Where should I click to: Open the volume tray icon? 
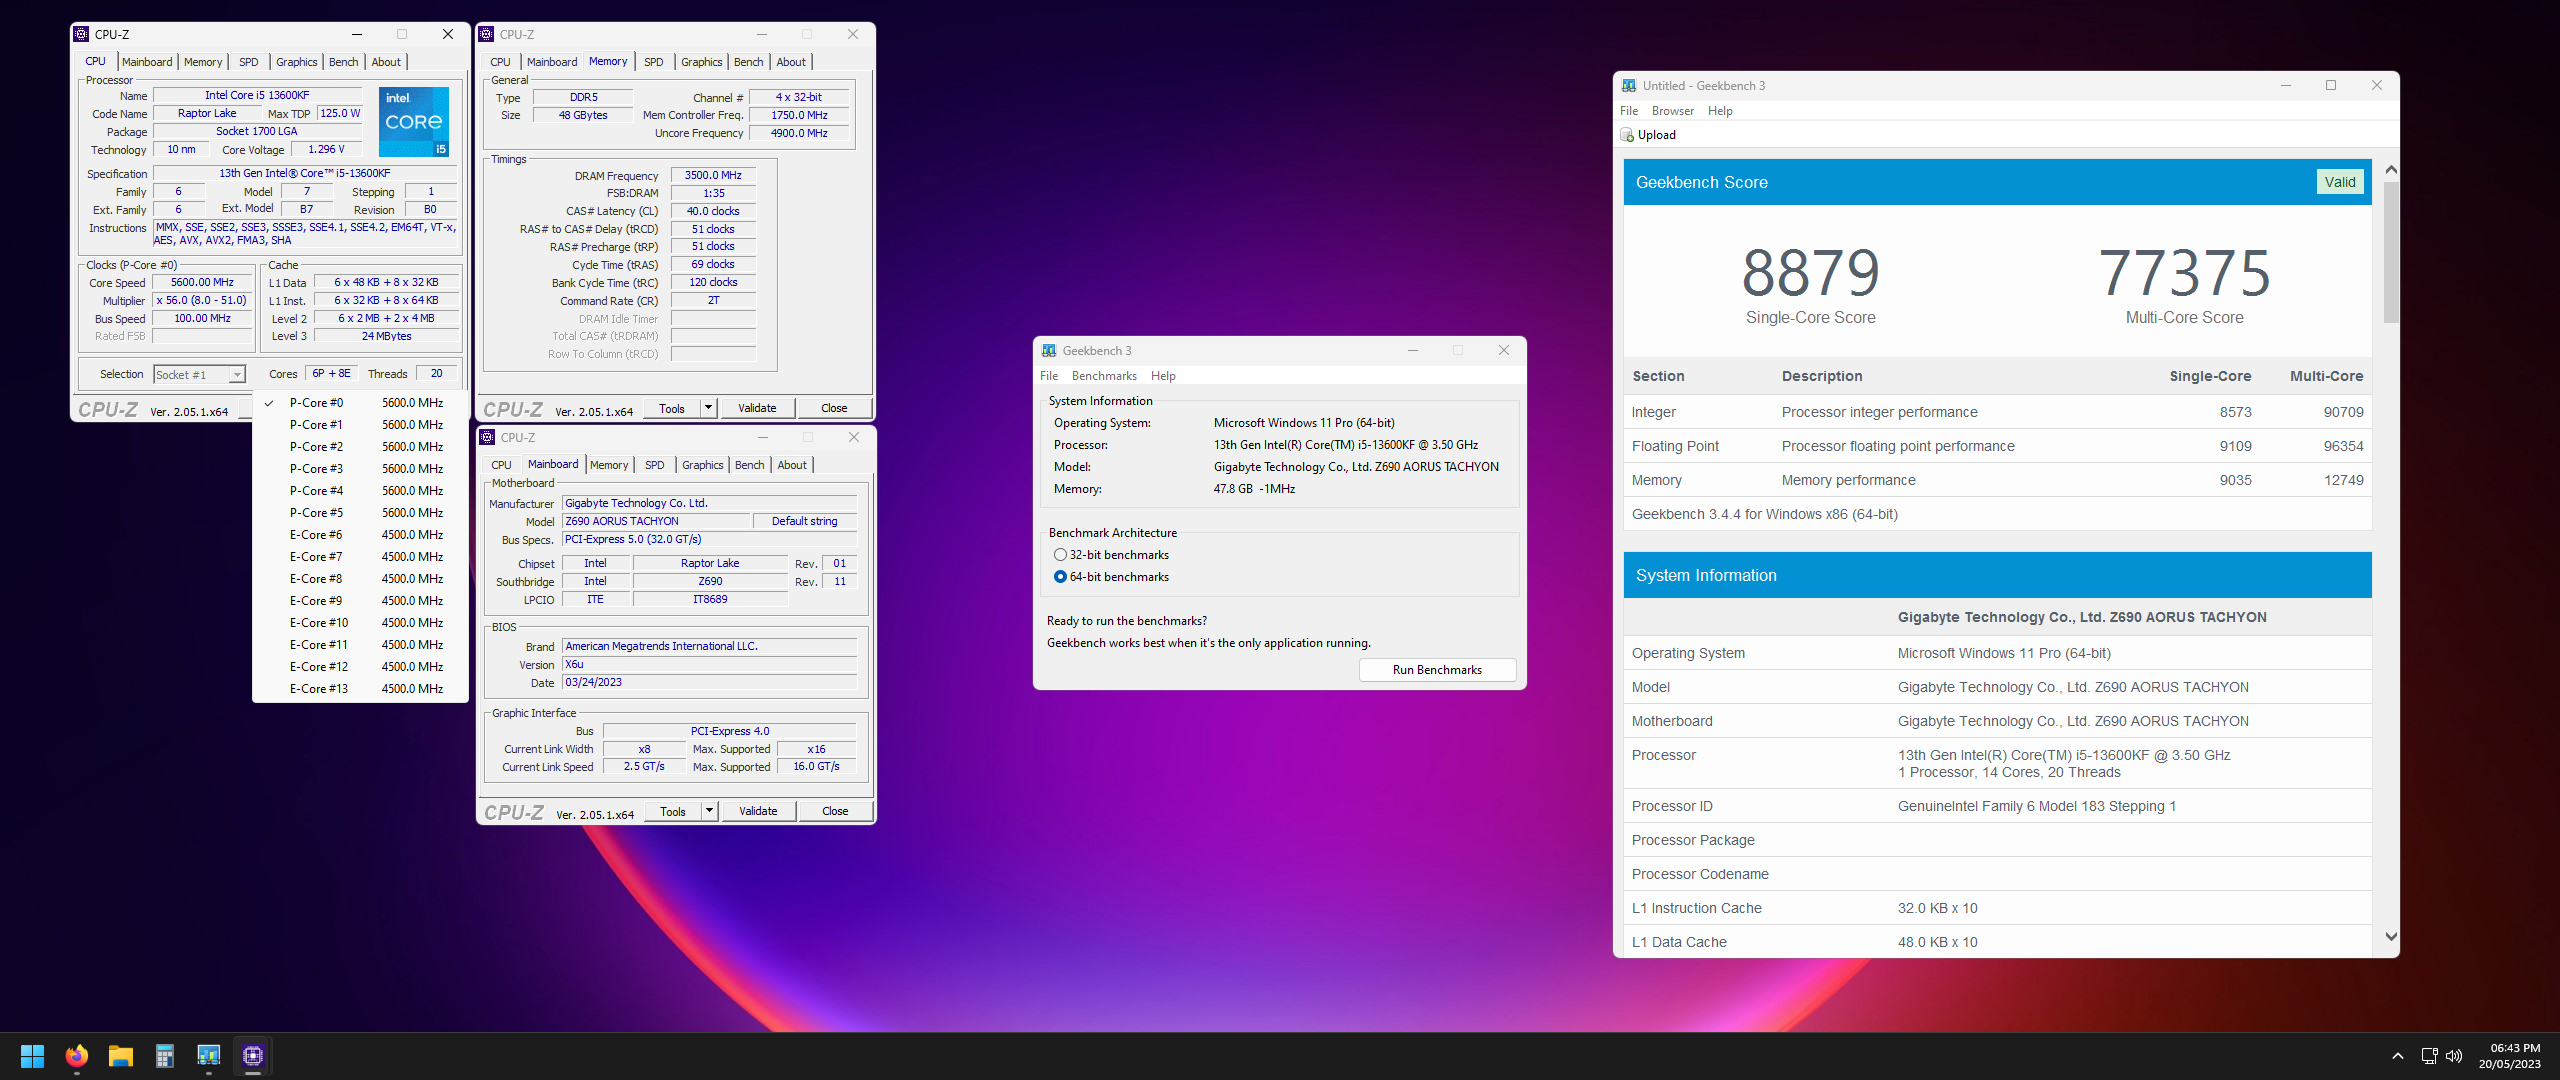click(2454, 1056)
